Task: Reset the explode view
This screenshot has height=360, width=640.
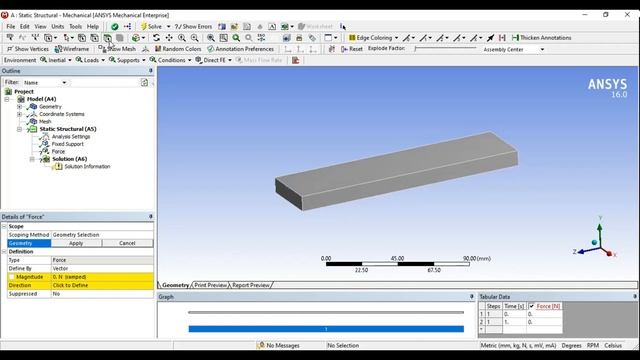Action: [x=351, y=49]
